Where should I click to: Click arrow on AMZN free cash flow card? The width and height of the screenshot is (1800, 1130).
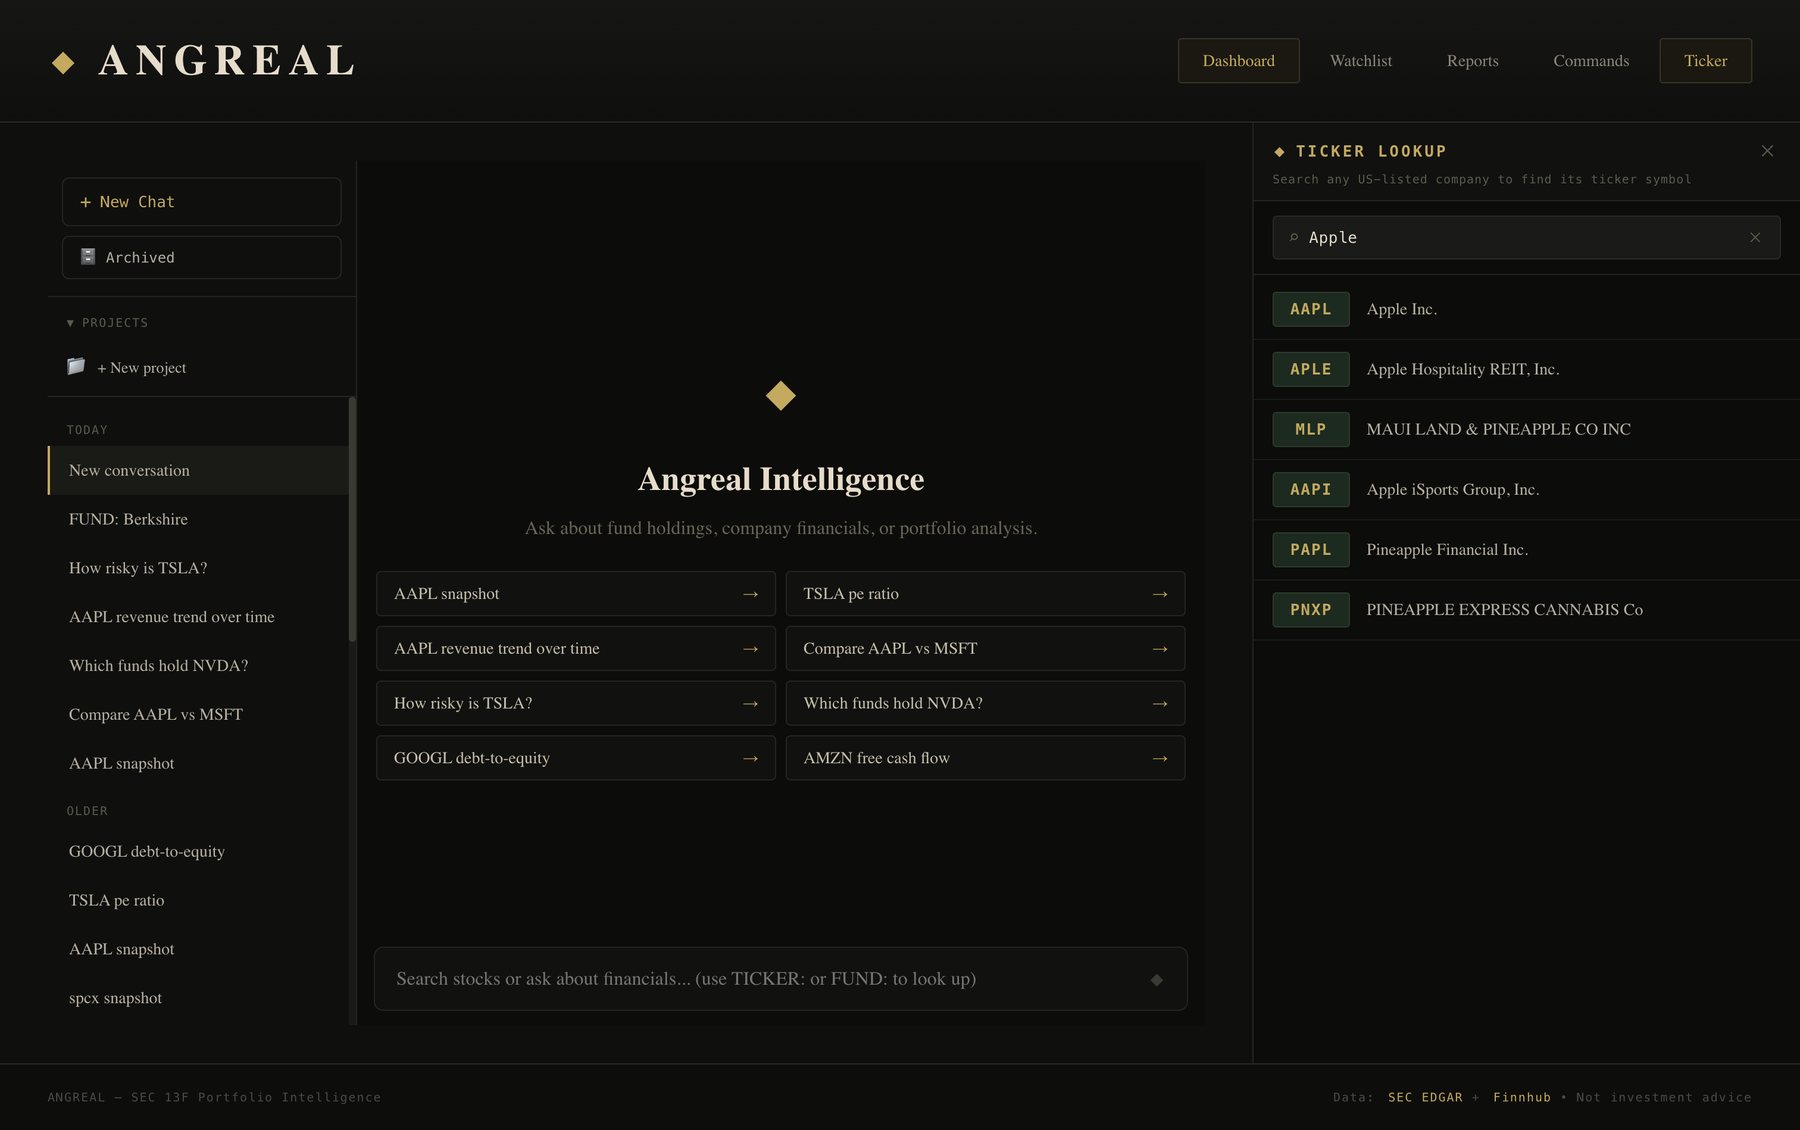(x=1160, y=759)
